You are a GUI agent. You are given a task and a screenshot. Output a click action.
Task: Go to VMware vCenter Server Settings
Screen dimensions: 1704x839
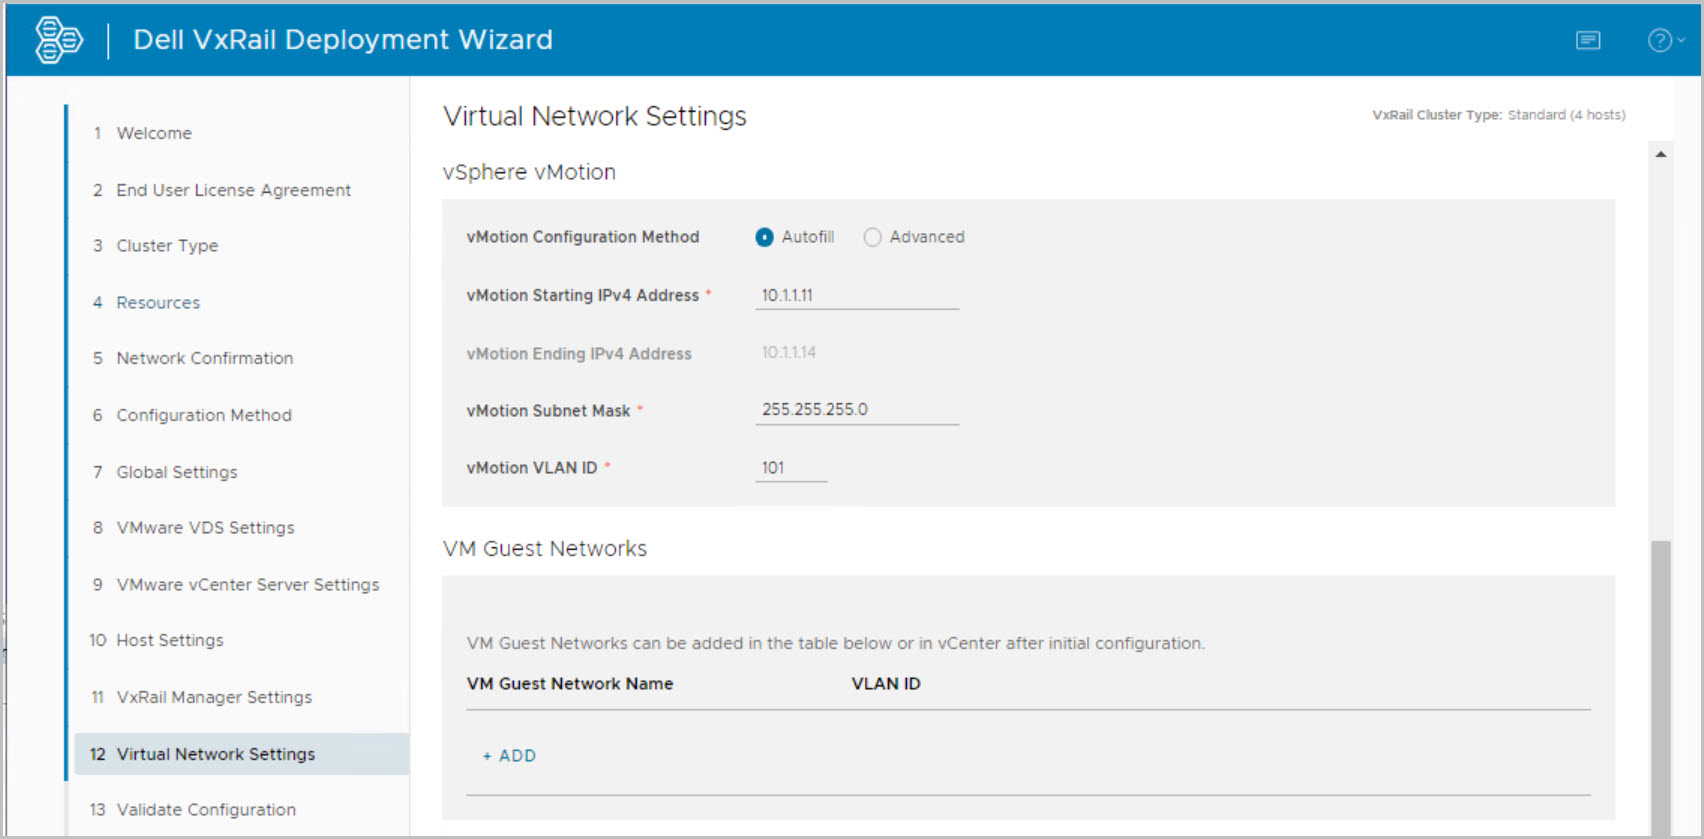click(247, 585)
